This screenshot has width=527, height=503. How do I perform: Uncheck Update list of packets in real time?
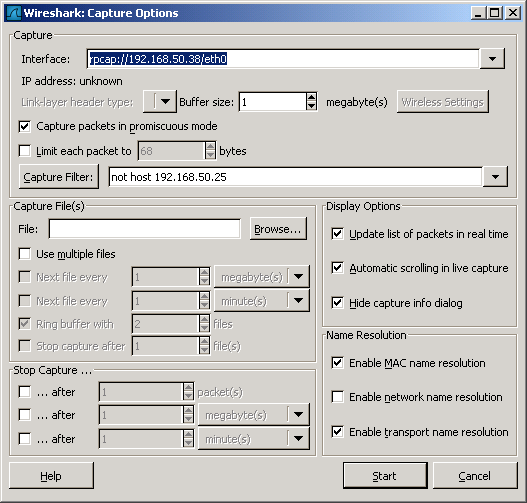pyautogui.click(x=337, y=234)
